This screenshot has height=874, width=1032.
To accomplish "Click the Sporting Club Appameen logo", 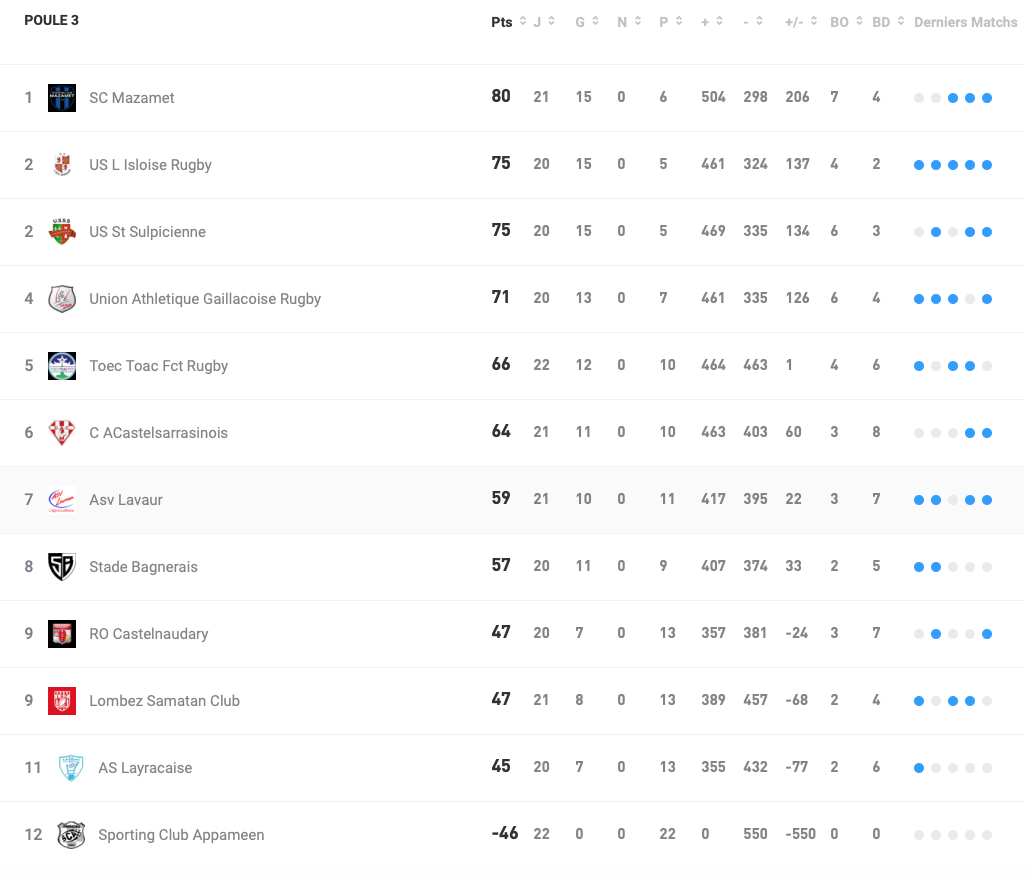I will [71, 835].
